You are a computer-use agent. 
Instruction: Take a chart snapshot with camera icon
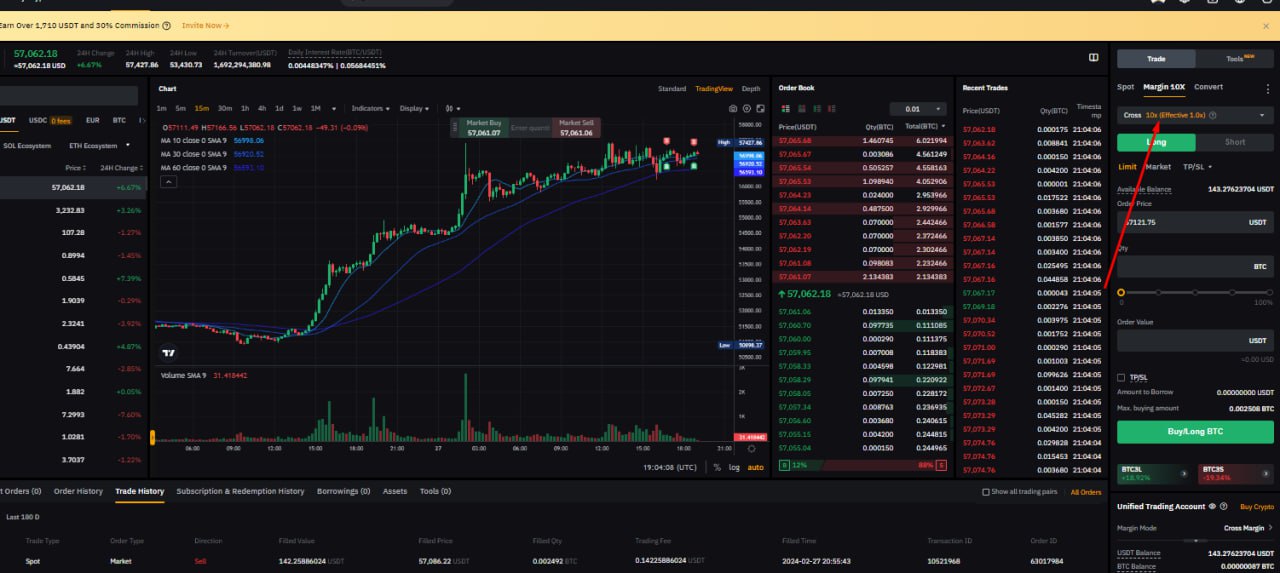coord(733,108)
